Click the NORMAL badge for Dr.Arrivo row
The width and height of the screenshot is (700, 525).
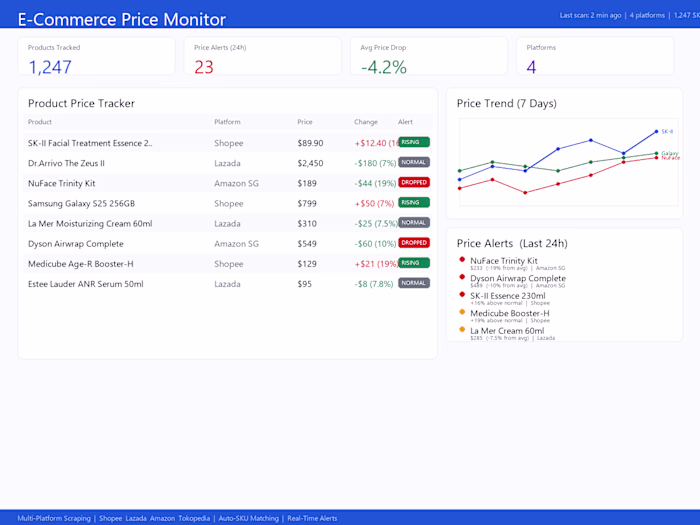tap(414, 162)
